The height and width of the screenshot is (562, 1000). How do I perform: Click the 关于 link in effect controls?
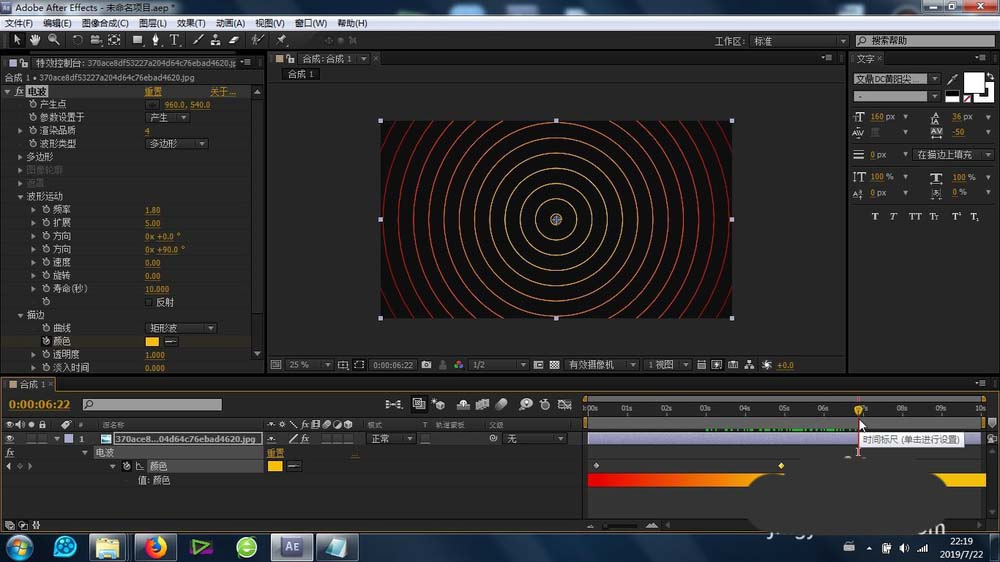221,92
